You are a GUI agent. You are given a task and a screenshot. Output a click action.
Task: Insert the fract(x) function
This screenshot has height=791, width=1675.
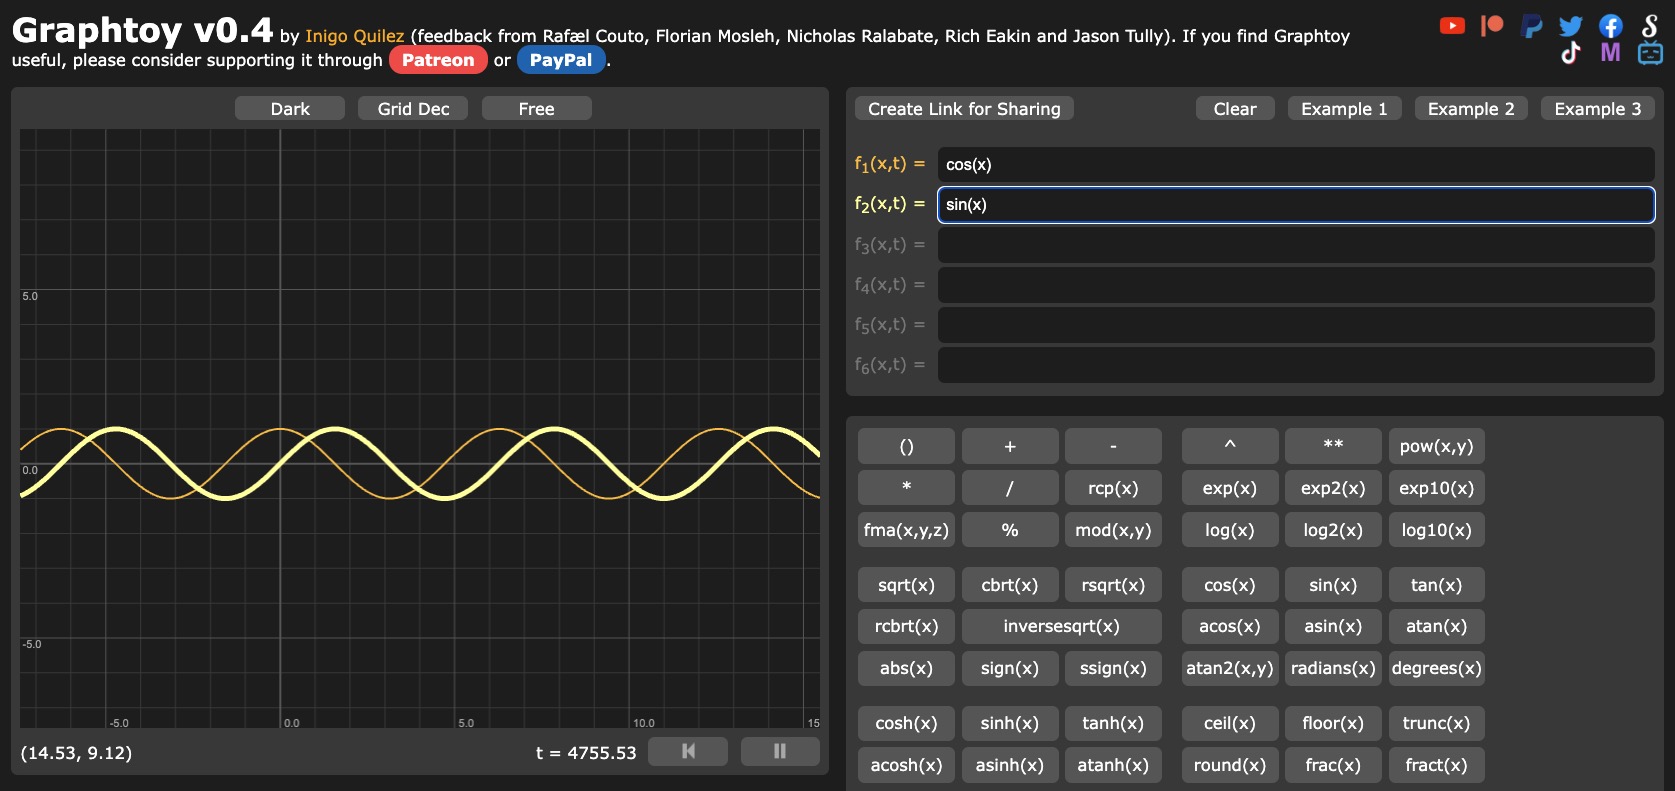(x=1436, y=765)
